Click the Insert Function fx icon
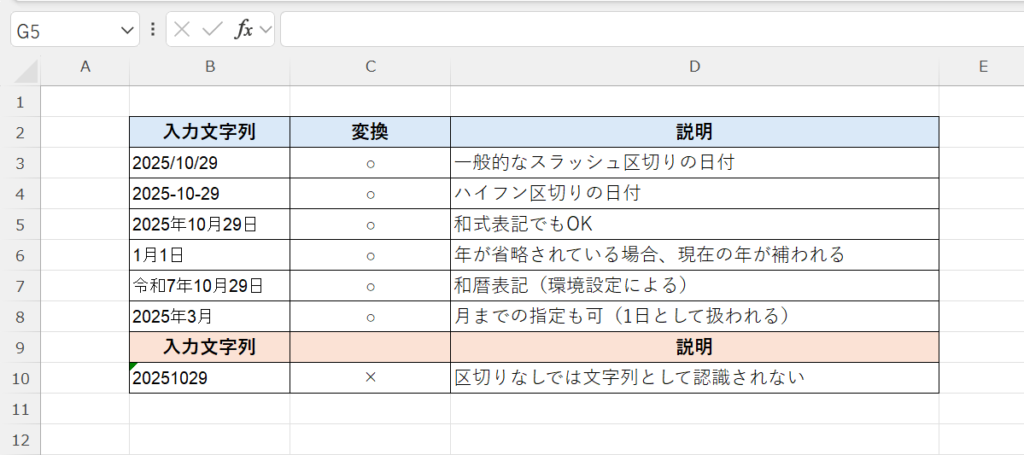The width and height of the screenshot is (1024, 455). click(x=243, y=30)
